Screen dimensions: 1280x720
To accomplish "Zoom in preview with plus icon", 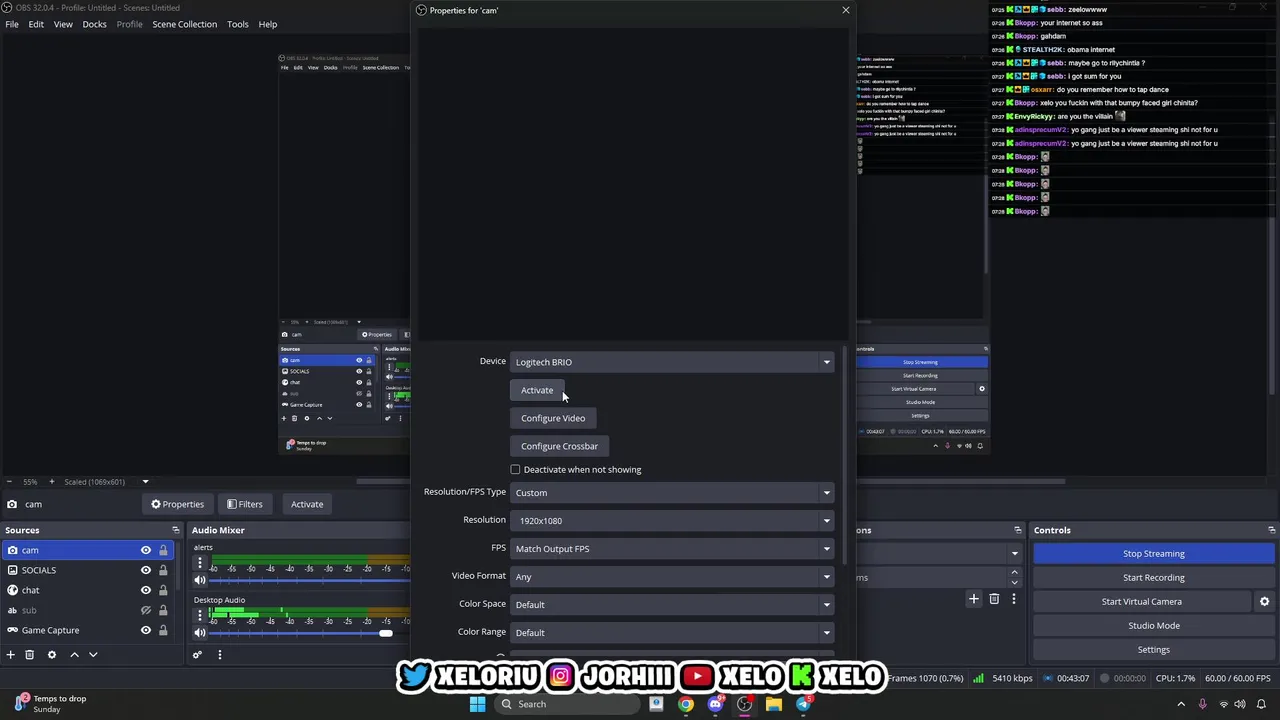I will [51, 482].
